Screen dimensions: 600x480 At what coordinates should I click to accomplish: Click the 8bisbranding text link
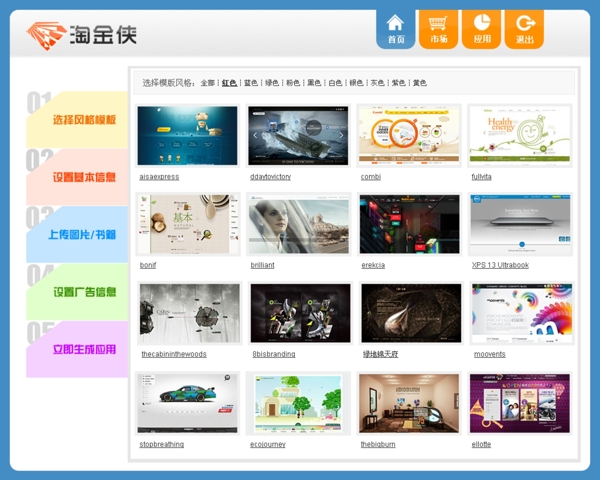click(274, 354)
